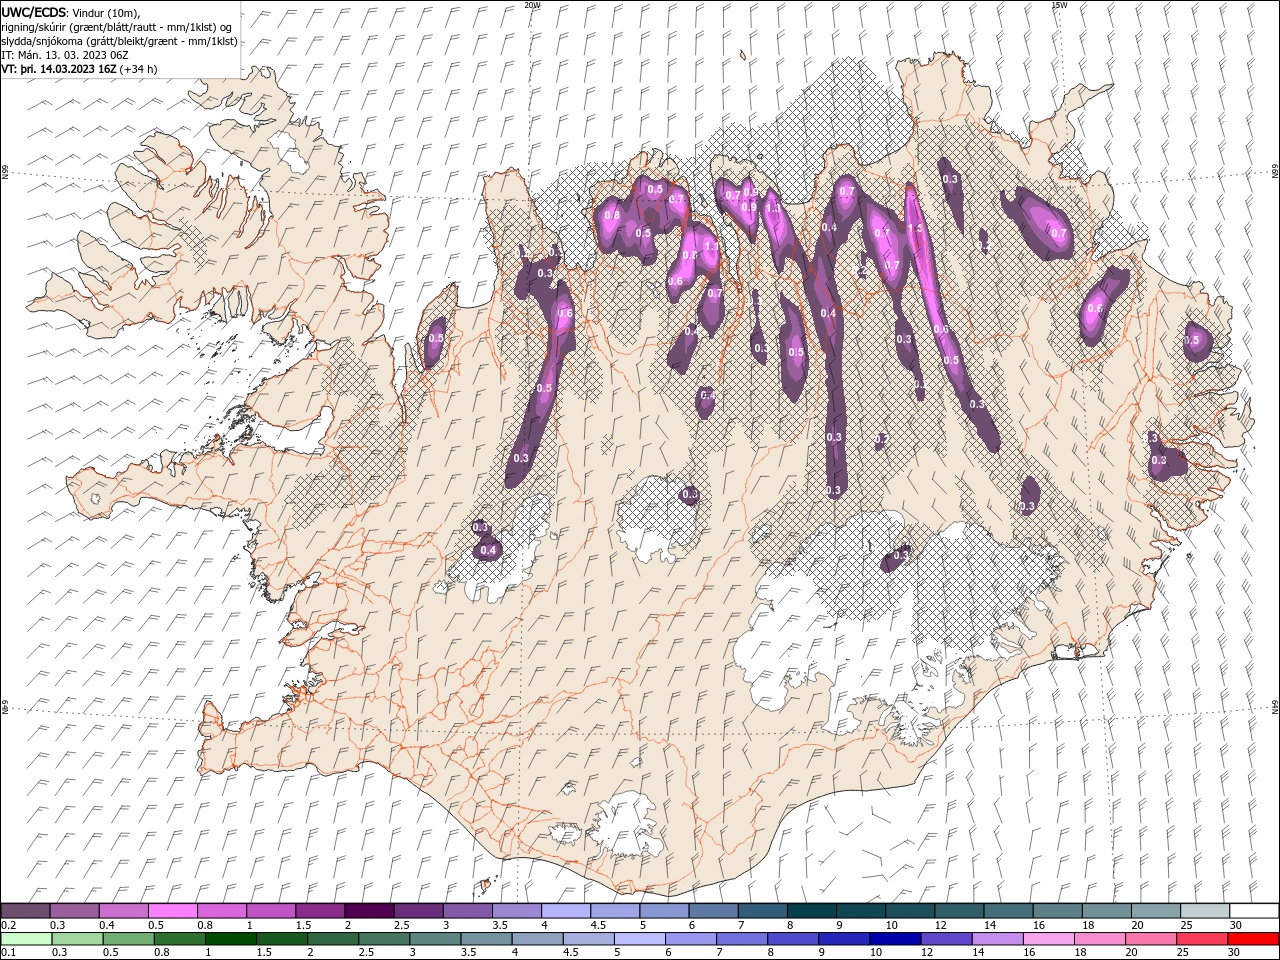The height and width of the screenshot is (960, 1280).
Task: Click the 'IT: Mán. 13. 03. 2023 06Z' line
Action: pyautogui.click(x=63, y=55)
